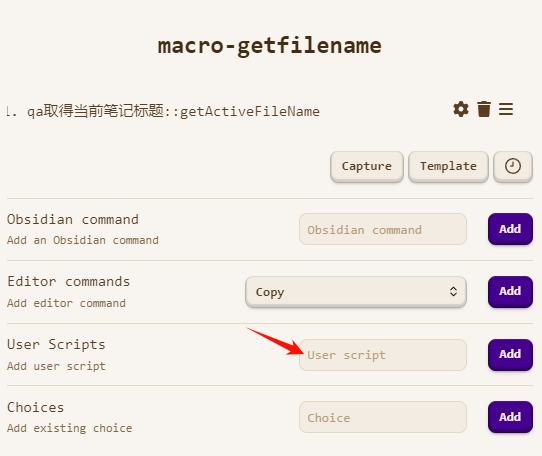Add the existing choice

pos(510,417)
